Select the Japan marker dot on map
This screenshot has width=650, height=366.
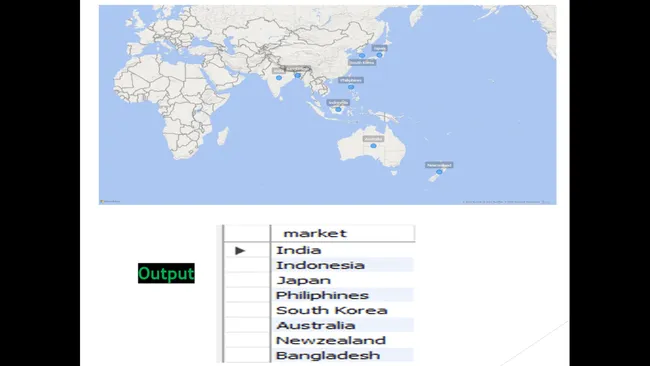pos(379,55)
